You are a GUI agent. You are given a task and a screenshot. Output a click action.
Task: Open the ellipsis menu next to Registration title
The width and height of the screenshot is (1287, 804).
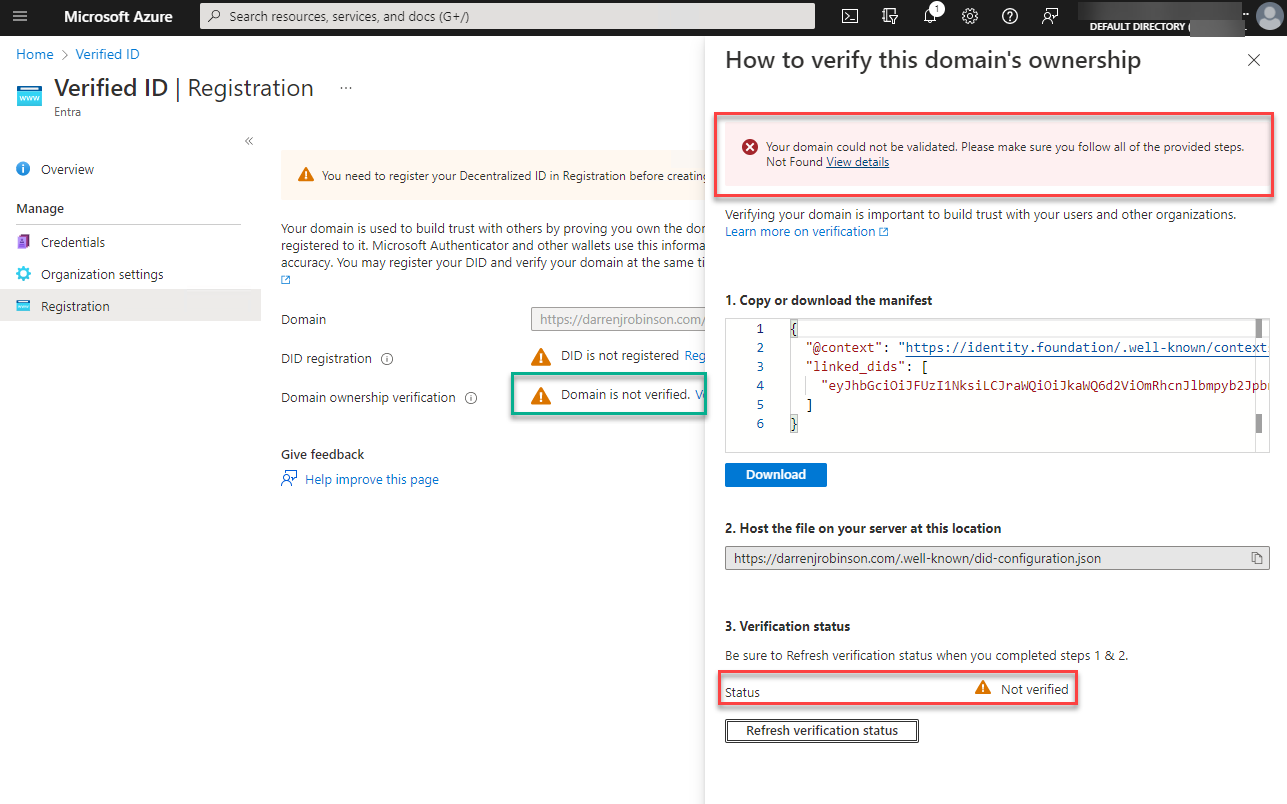click(x=345, y=88)
